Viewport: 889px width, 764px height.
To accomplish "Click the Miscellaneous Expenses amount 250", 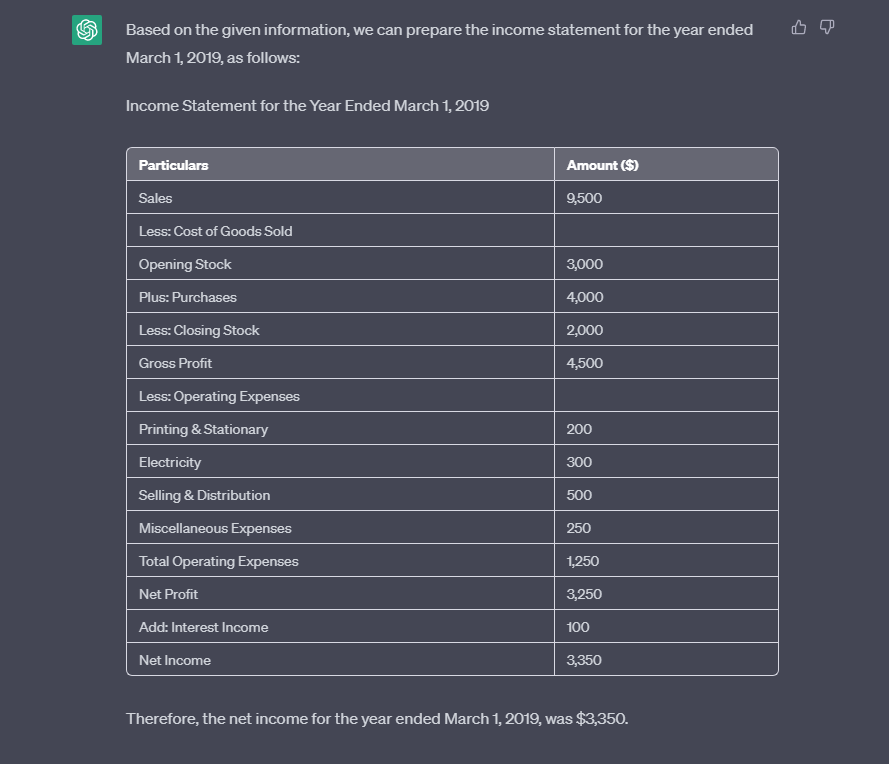I will tap(578, 528).
